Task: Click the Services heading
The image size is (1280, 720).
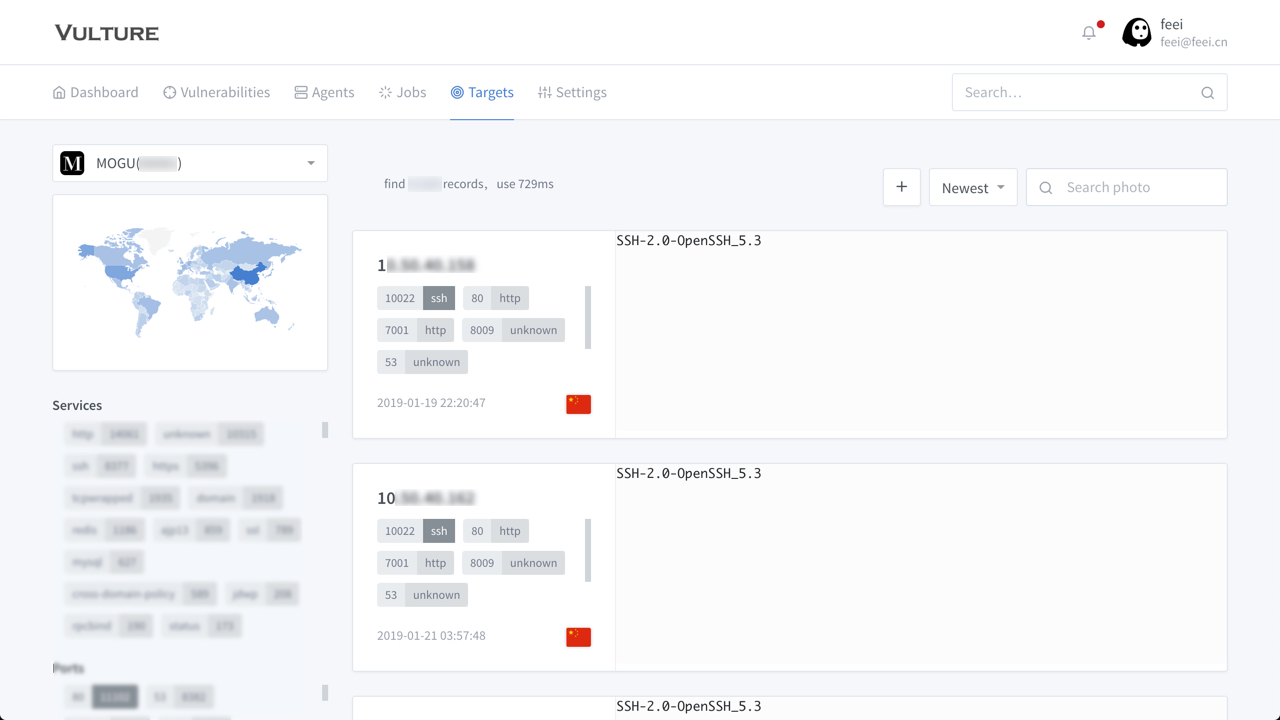Action: pyautogui.click(x=77, y=405)
